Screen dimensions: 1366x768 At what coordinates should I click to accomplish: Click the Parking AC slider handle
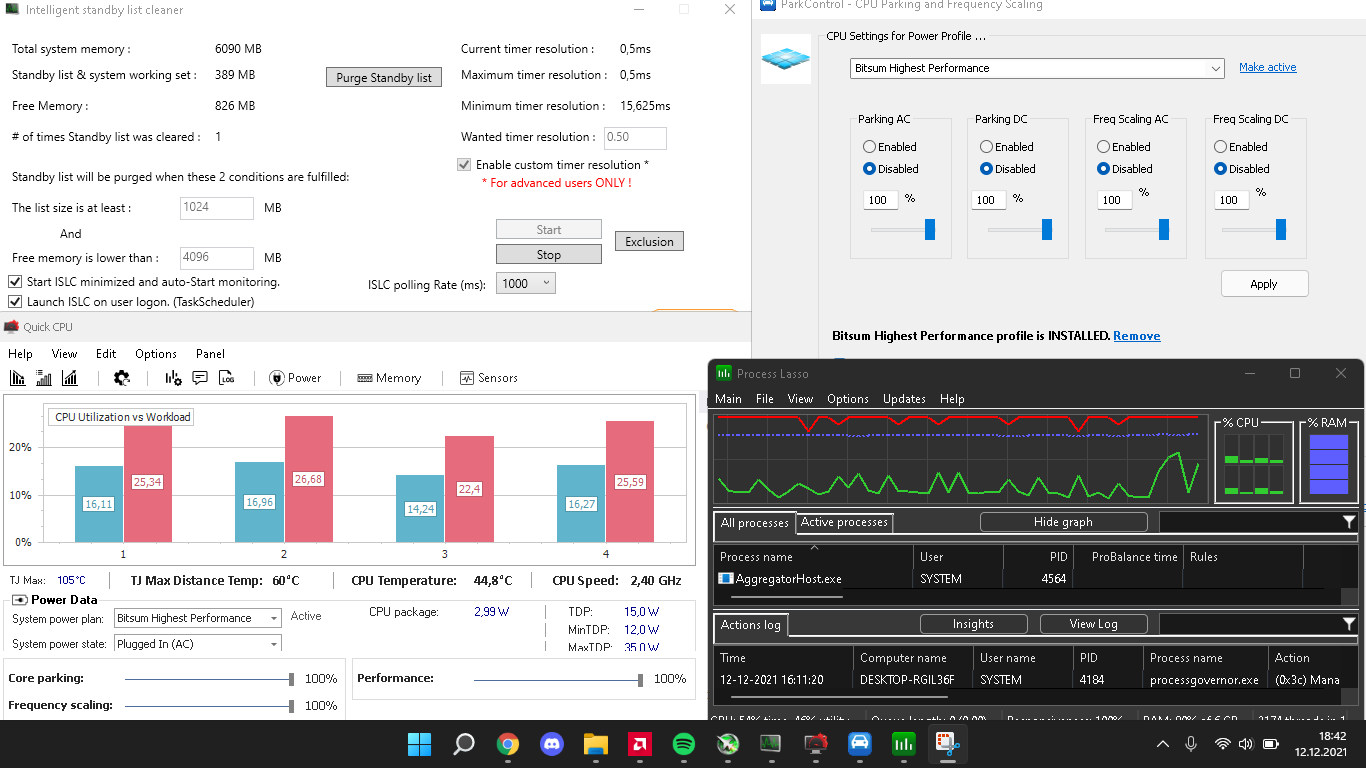click(x=930, y=230)
